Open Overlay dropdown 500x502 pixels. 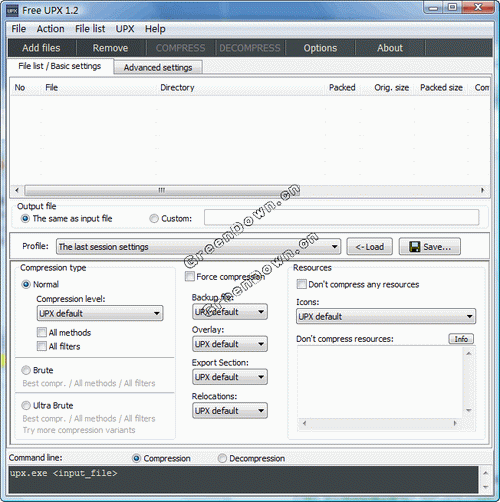pyautogui.click(x=230, y=344)
